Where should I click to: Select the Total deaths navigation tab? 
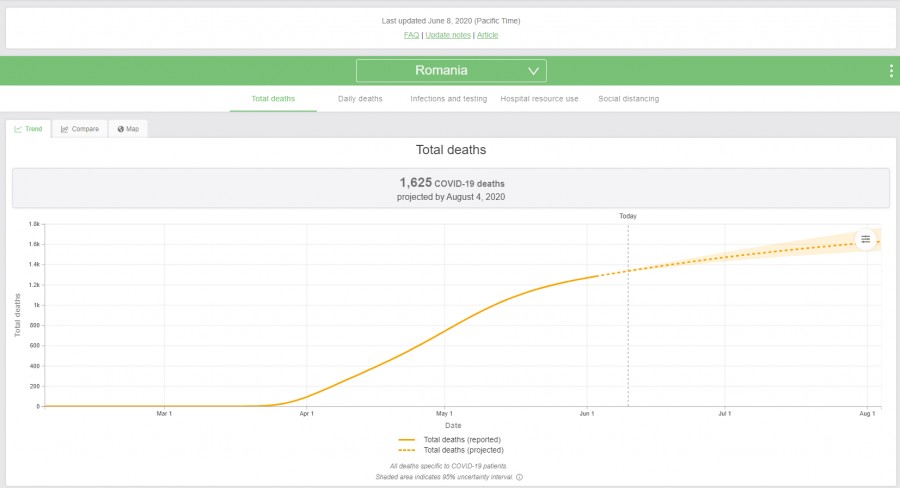click(273, 99)
